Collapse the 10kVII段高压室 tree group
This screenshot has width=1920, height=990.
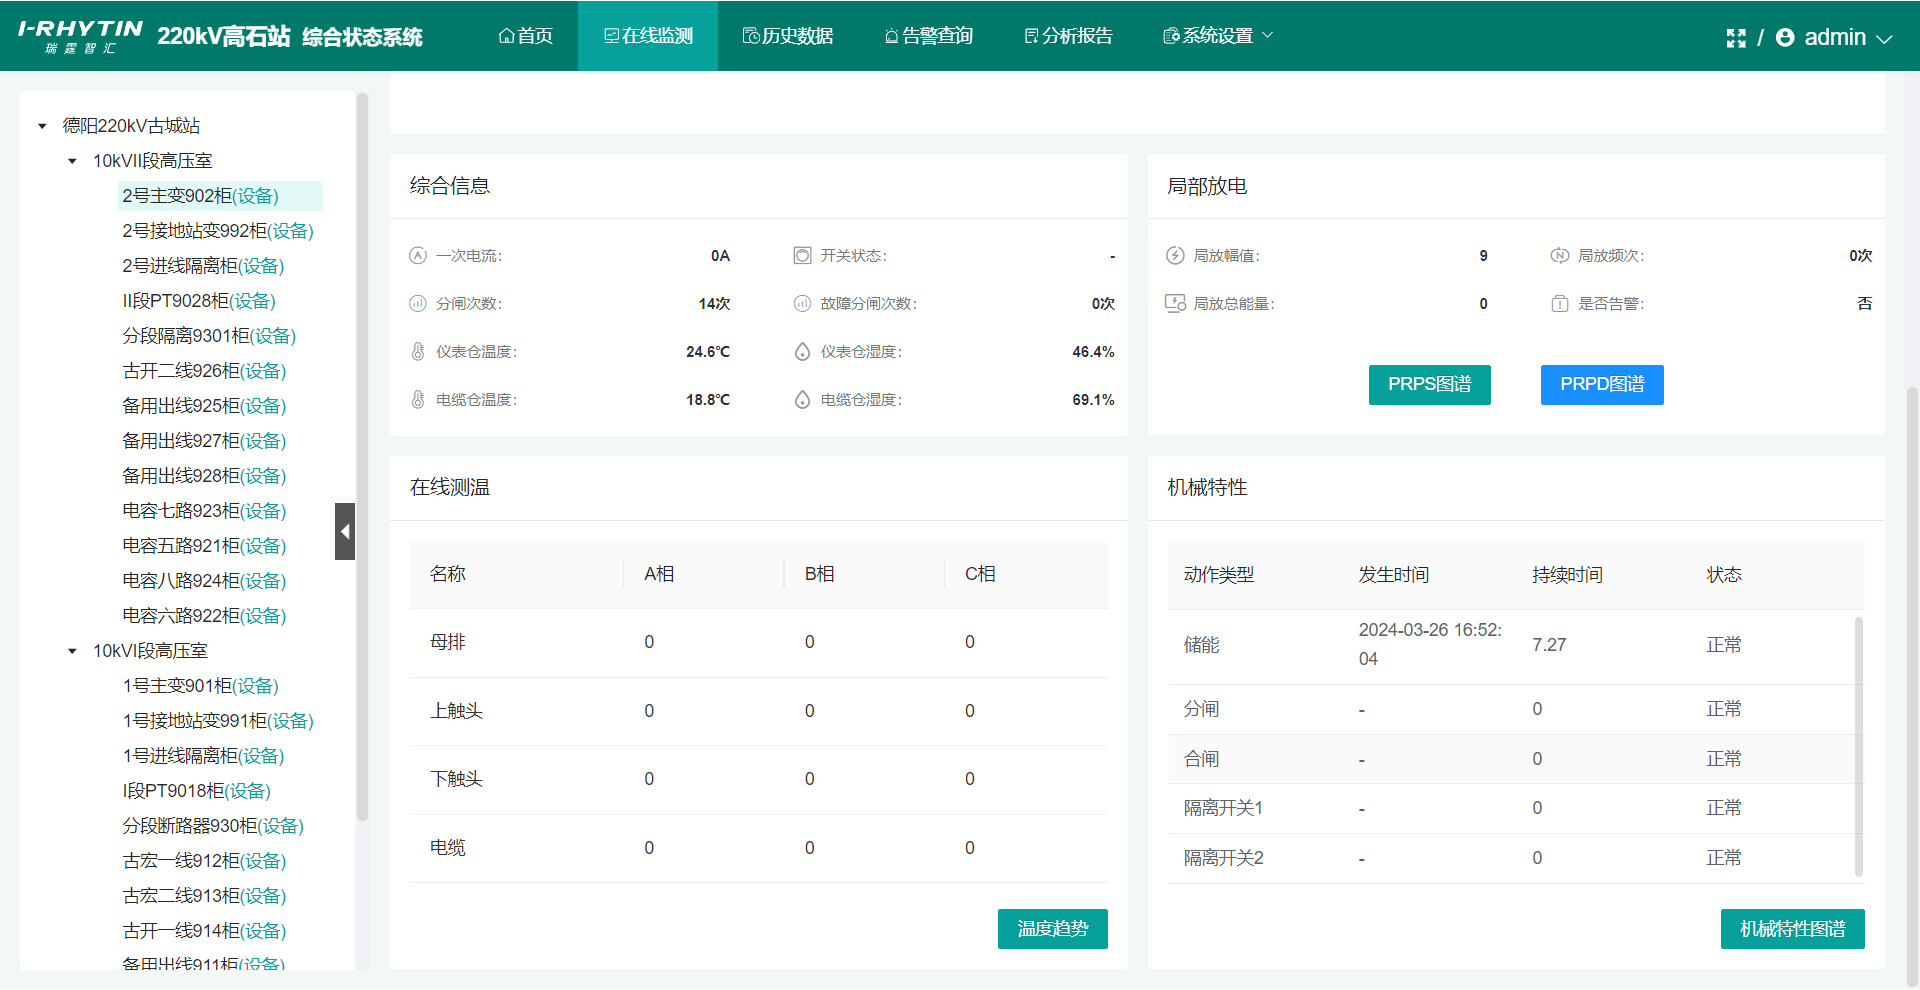[72, 161]
